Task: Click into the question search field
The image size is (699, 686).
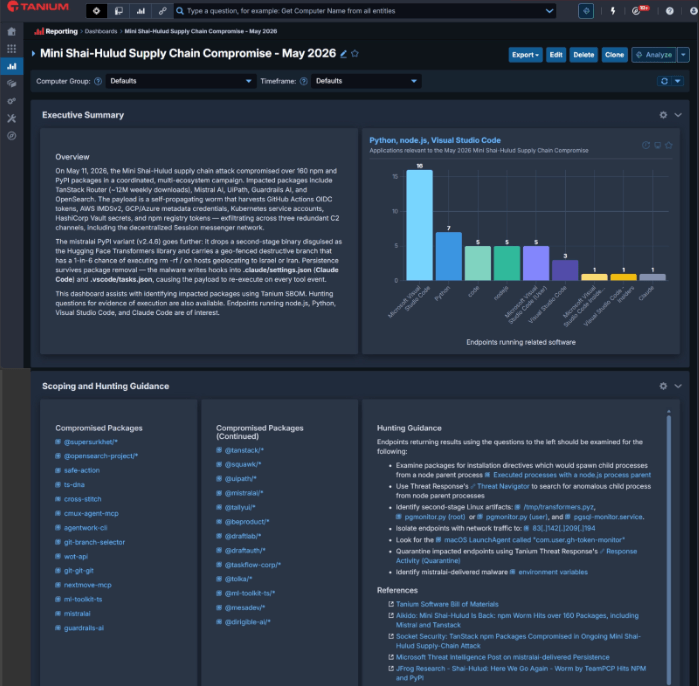Action: [x=361, y=11]
